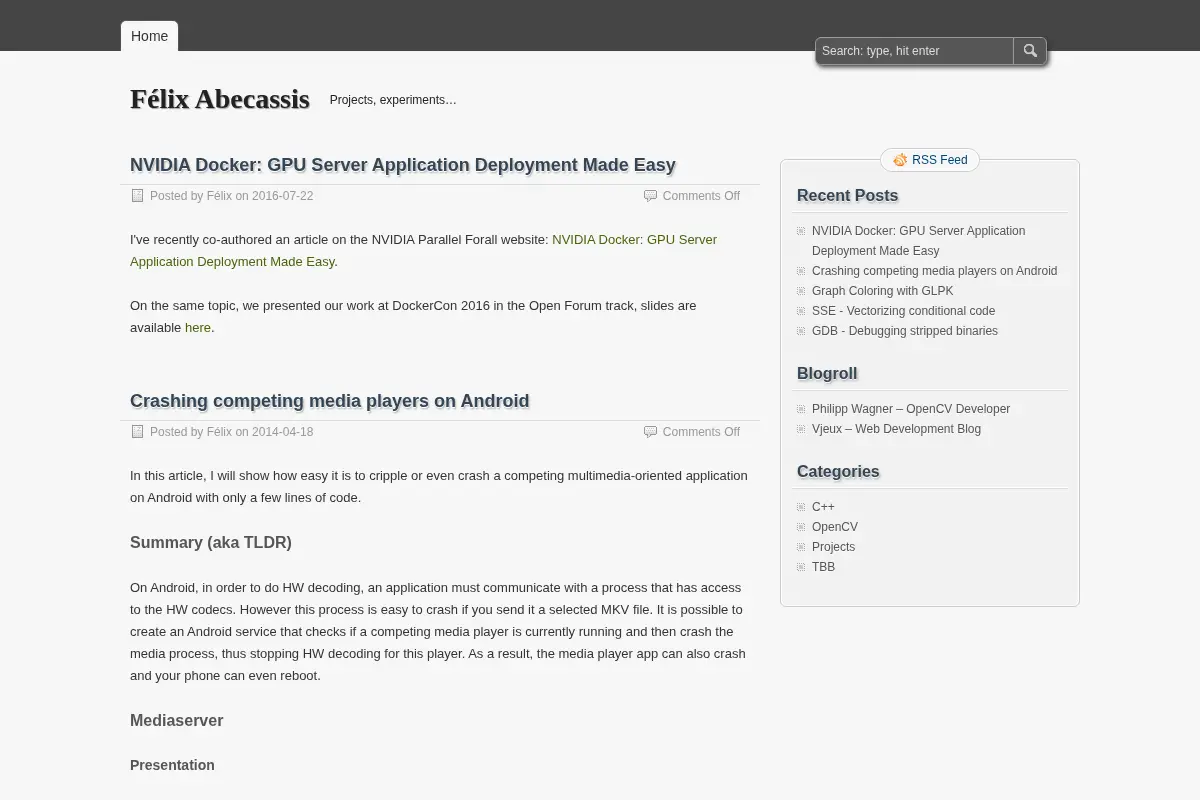1200x800 pixels.
Task: Click the 'Recent Posts' sidebar heading
Action: tap(847, 196)
